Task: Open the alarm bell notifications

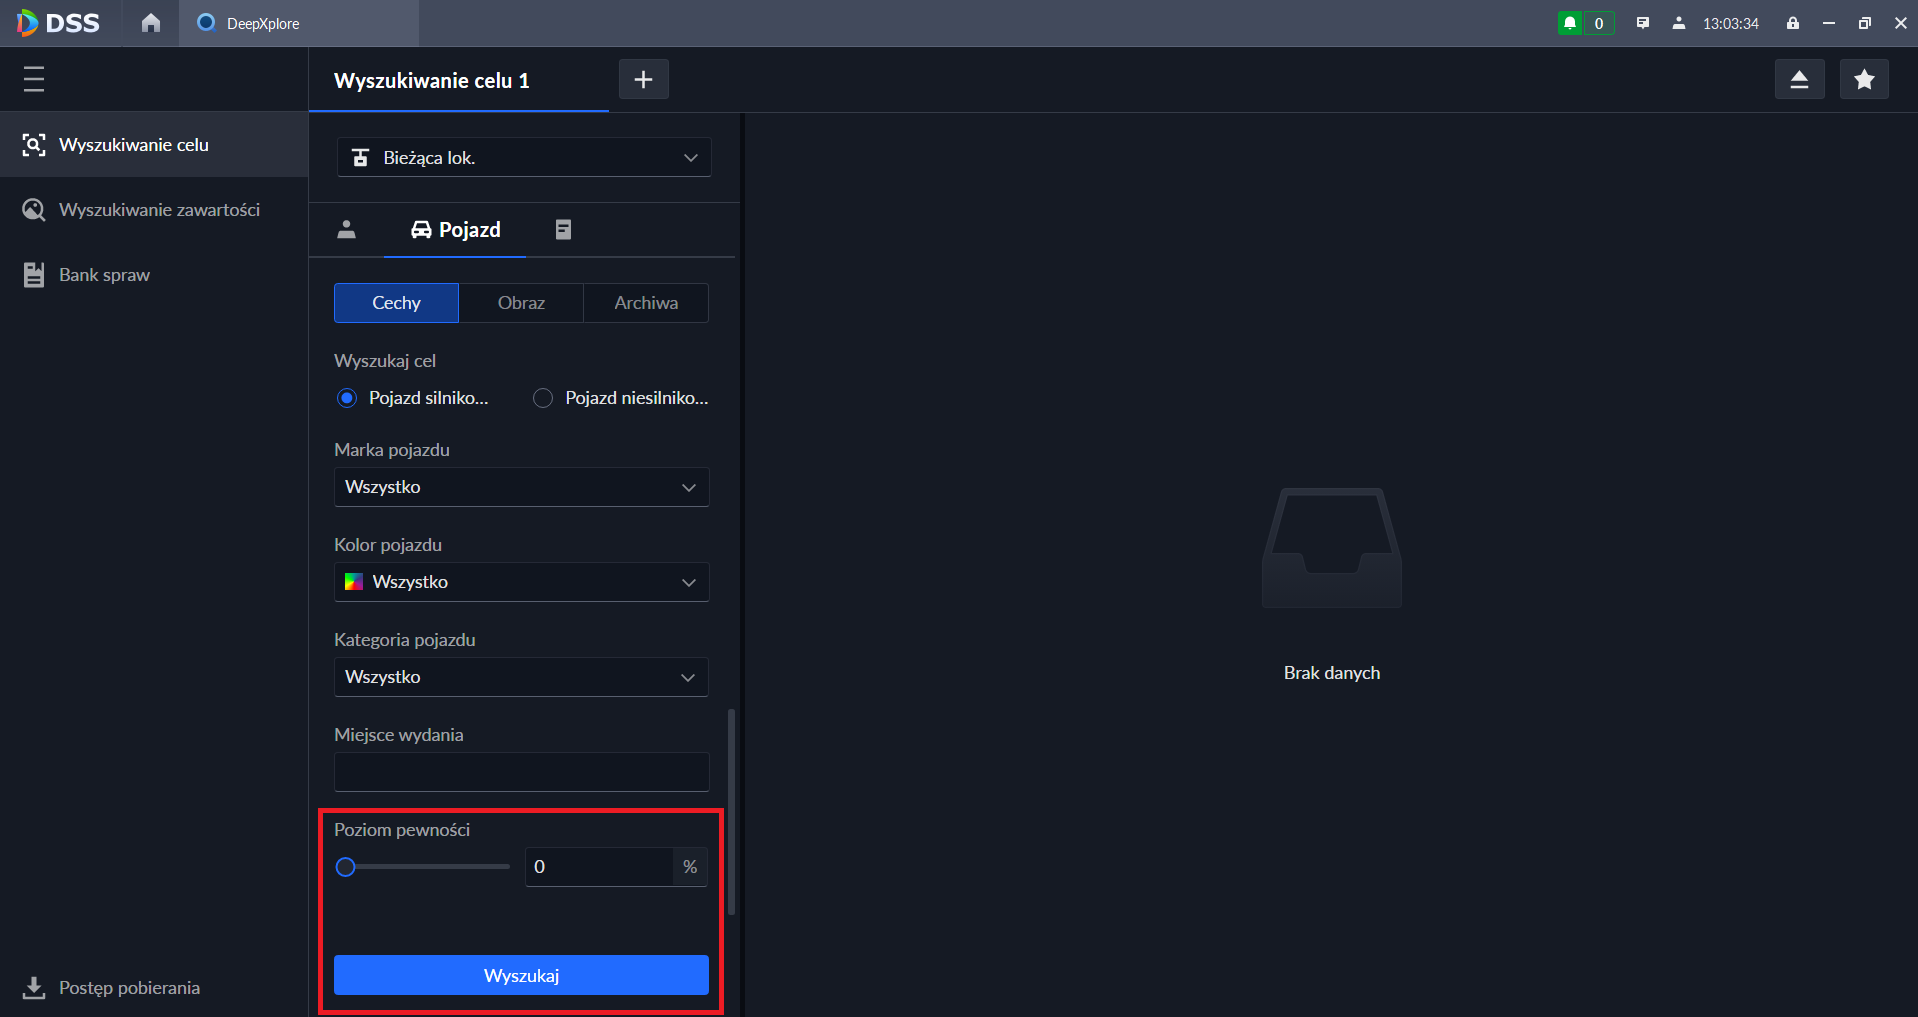Action: (x=1570, y=23)
